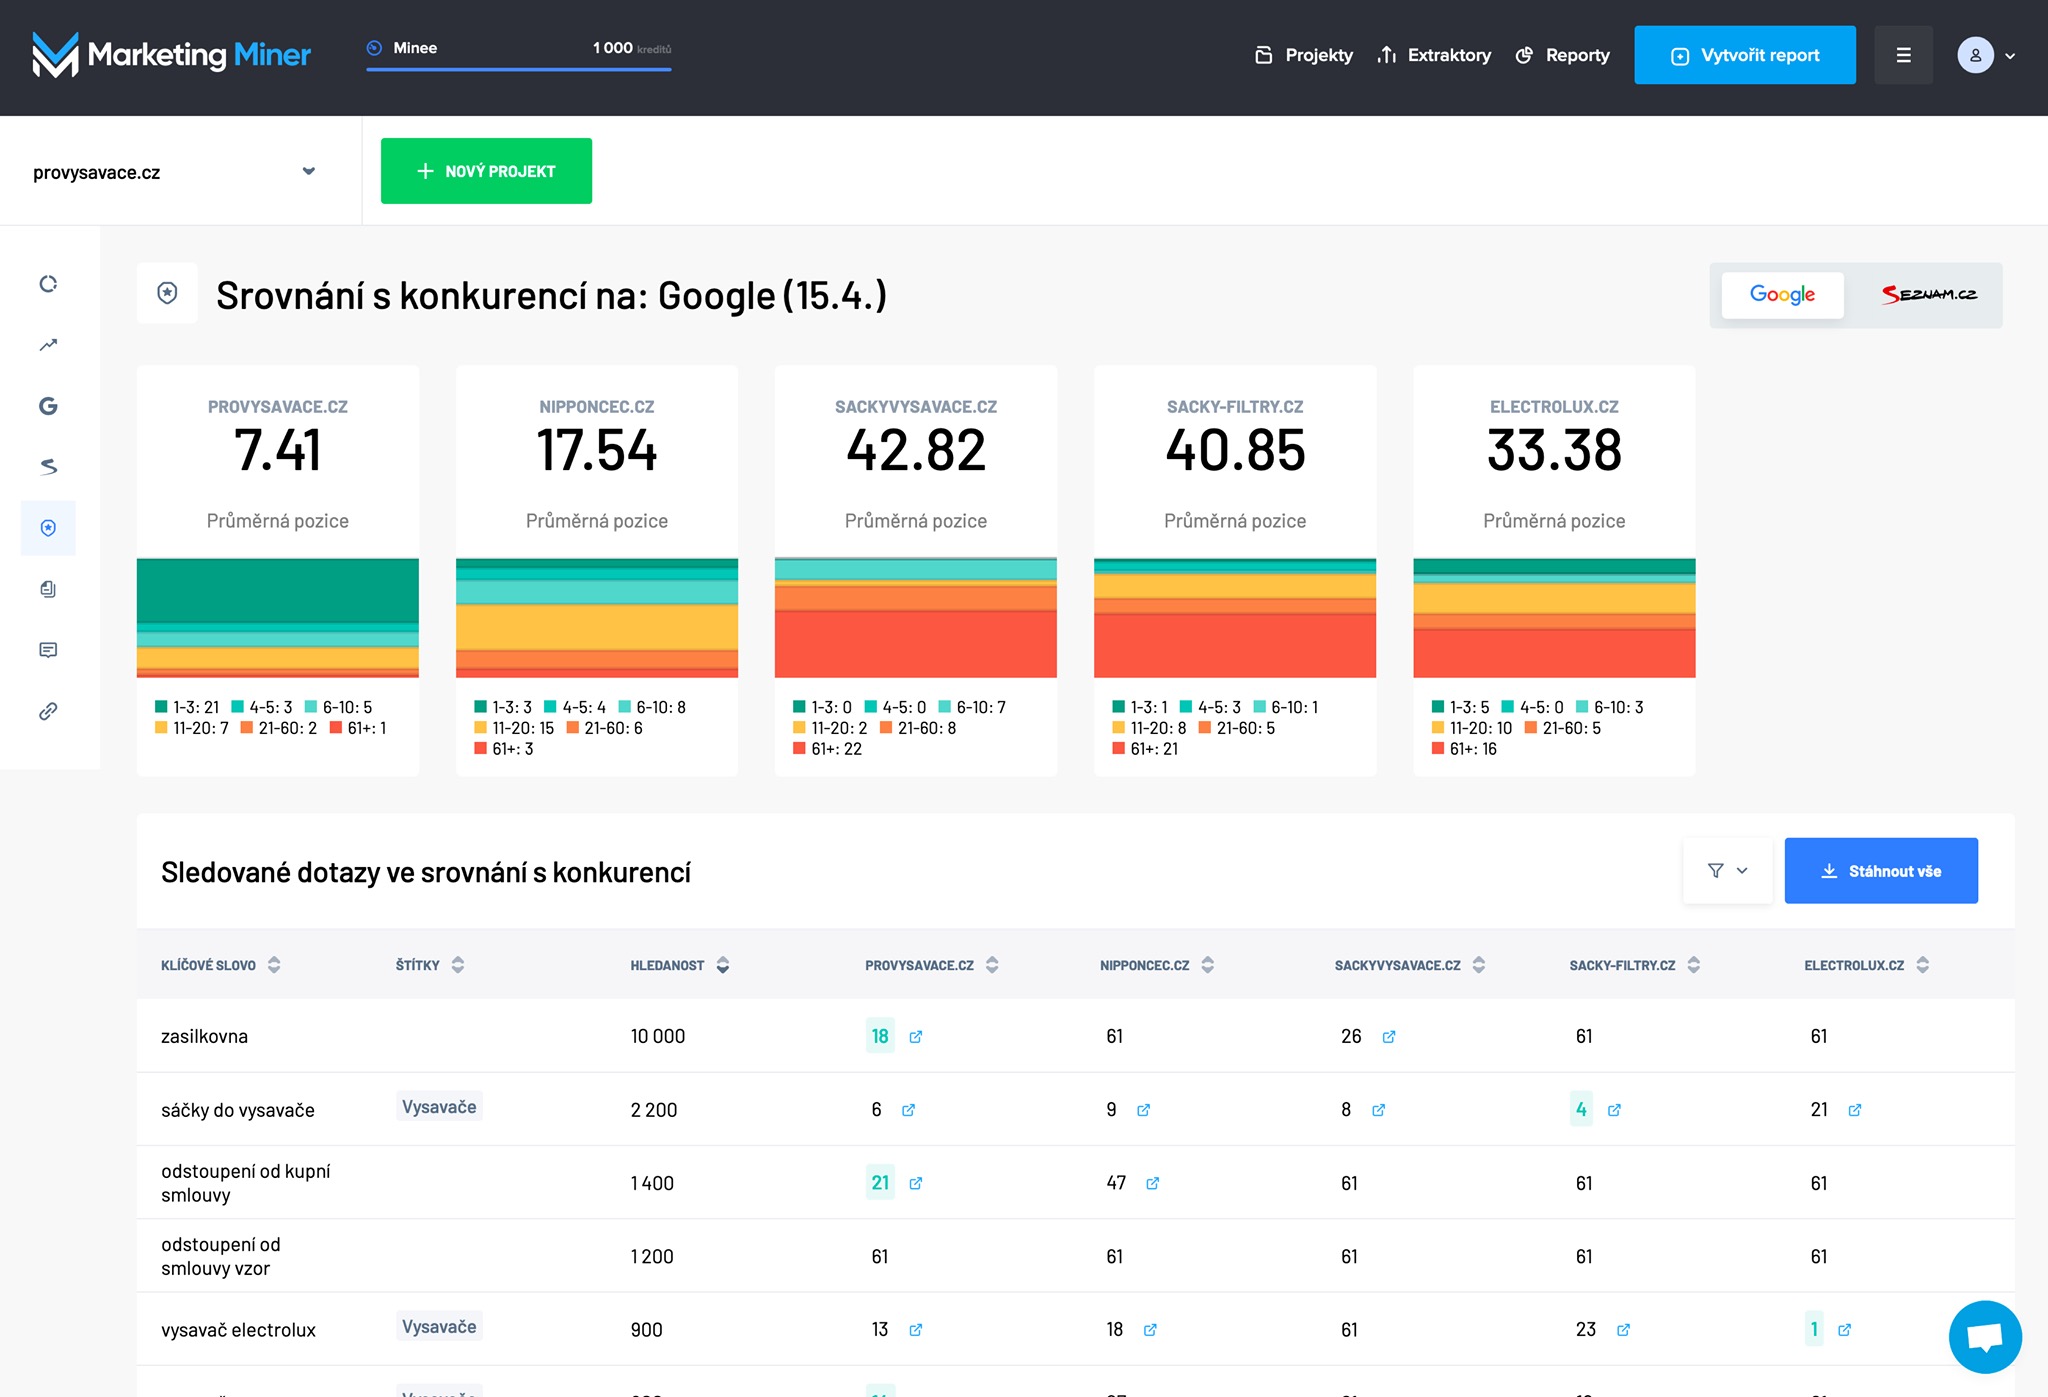Click the sackyvysavace.cz position distribution chart
The width and height of the screenshot is (2048, 1397).
coord(916,618)
